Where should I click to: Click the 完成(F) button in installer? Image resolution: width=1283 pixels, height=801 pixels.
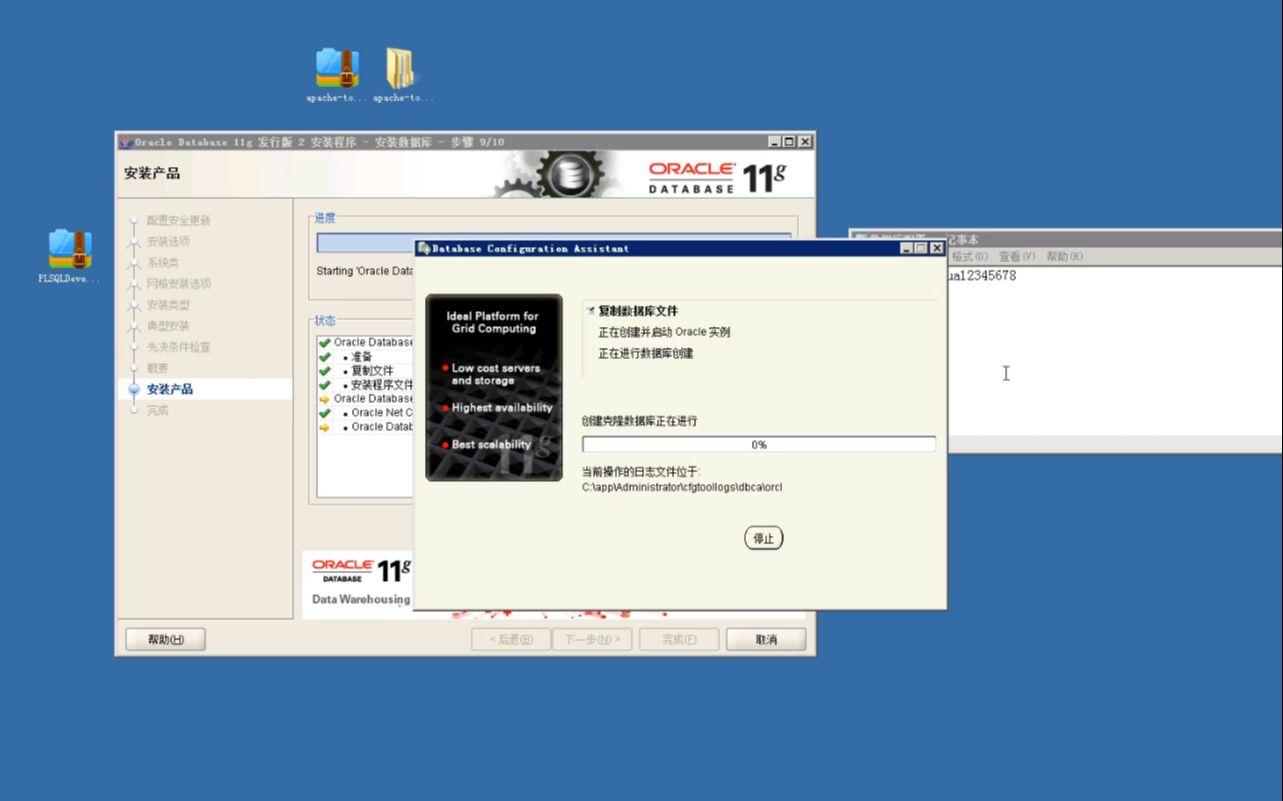678,640
